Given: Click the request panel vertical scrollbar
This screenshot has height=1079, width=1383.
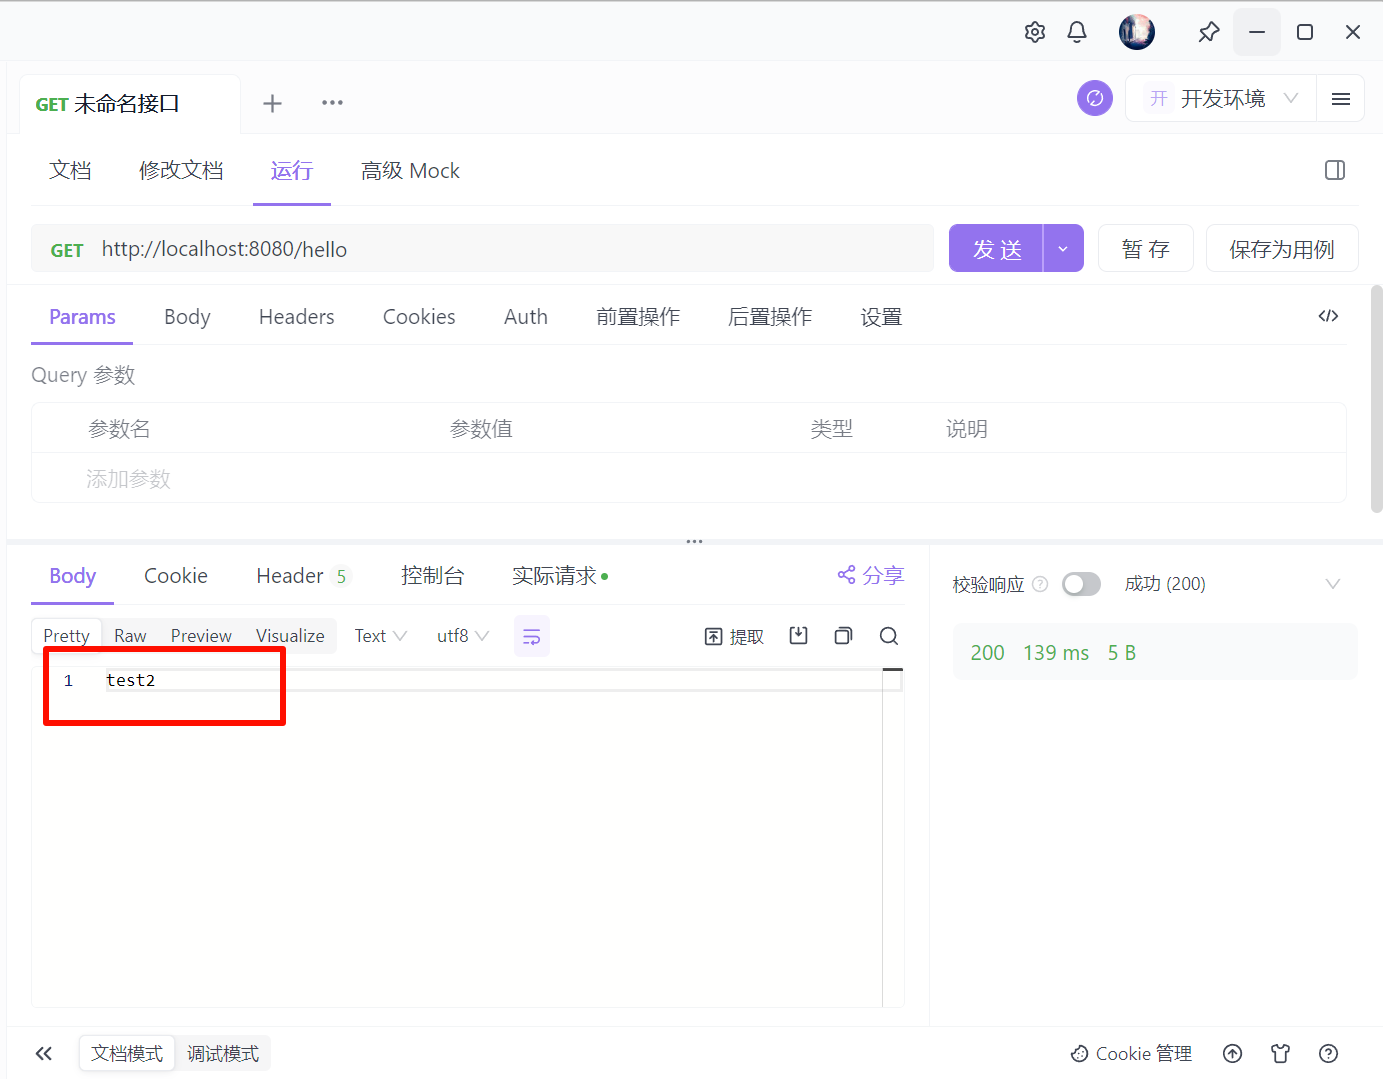Looking at the screenshot, I should pos(1376,400).
